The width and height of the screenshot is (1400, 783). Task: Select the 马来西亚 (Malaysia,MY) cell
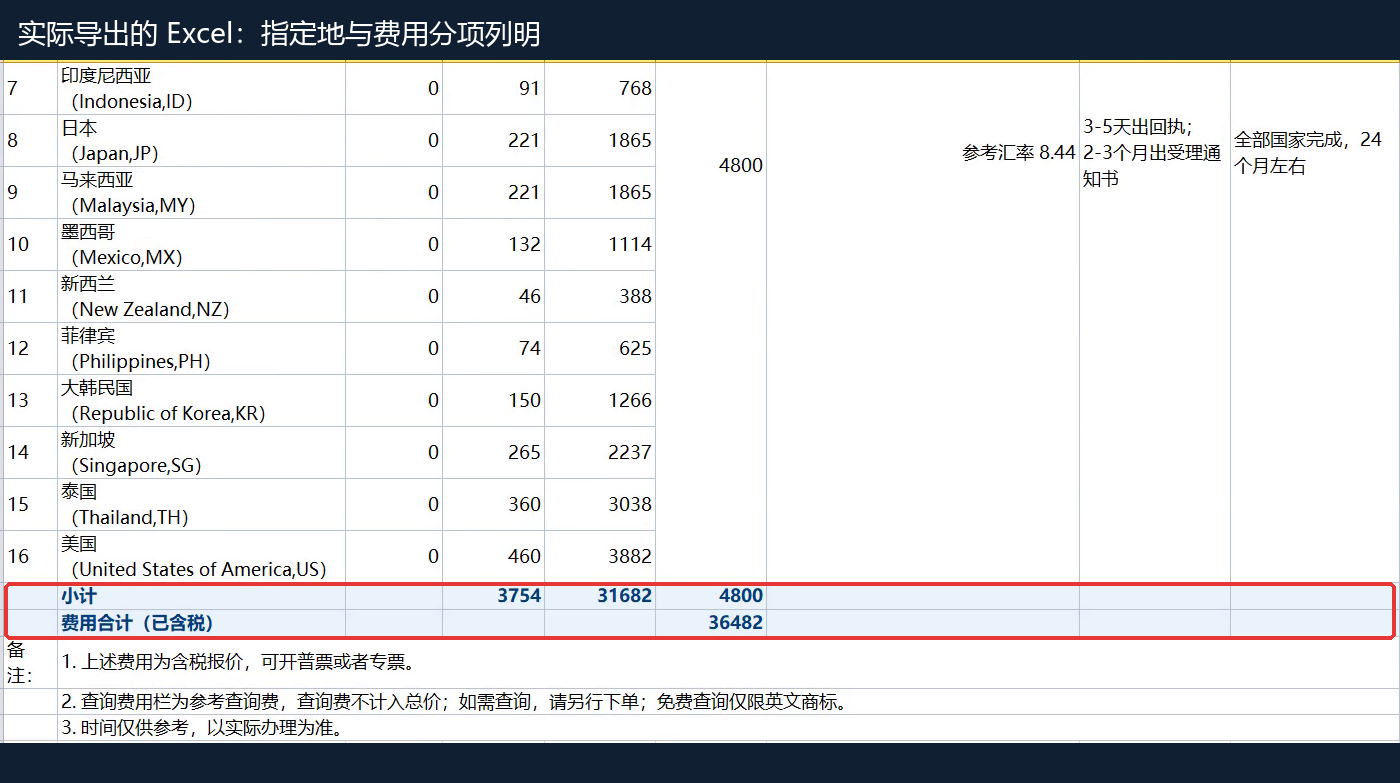point(201,192)
